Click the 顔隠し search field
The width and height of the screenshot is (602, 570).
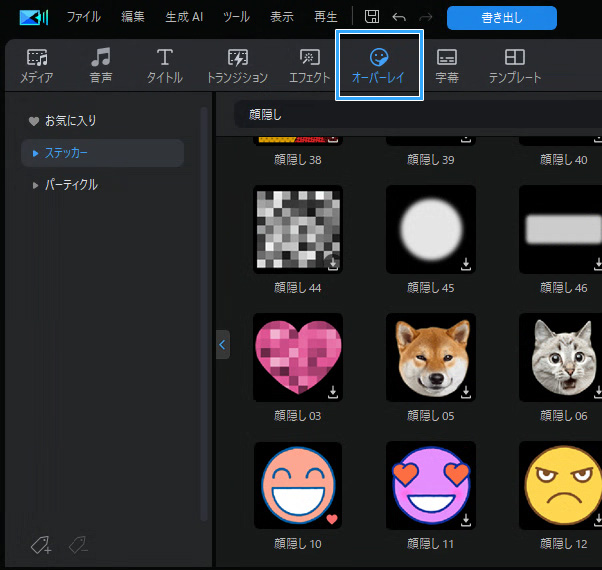point(418,114)
